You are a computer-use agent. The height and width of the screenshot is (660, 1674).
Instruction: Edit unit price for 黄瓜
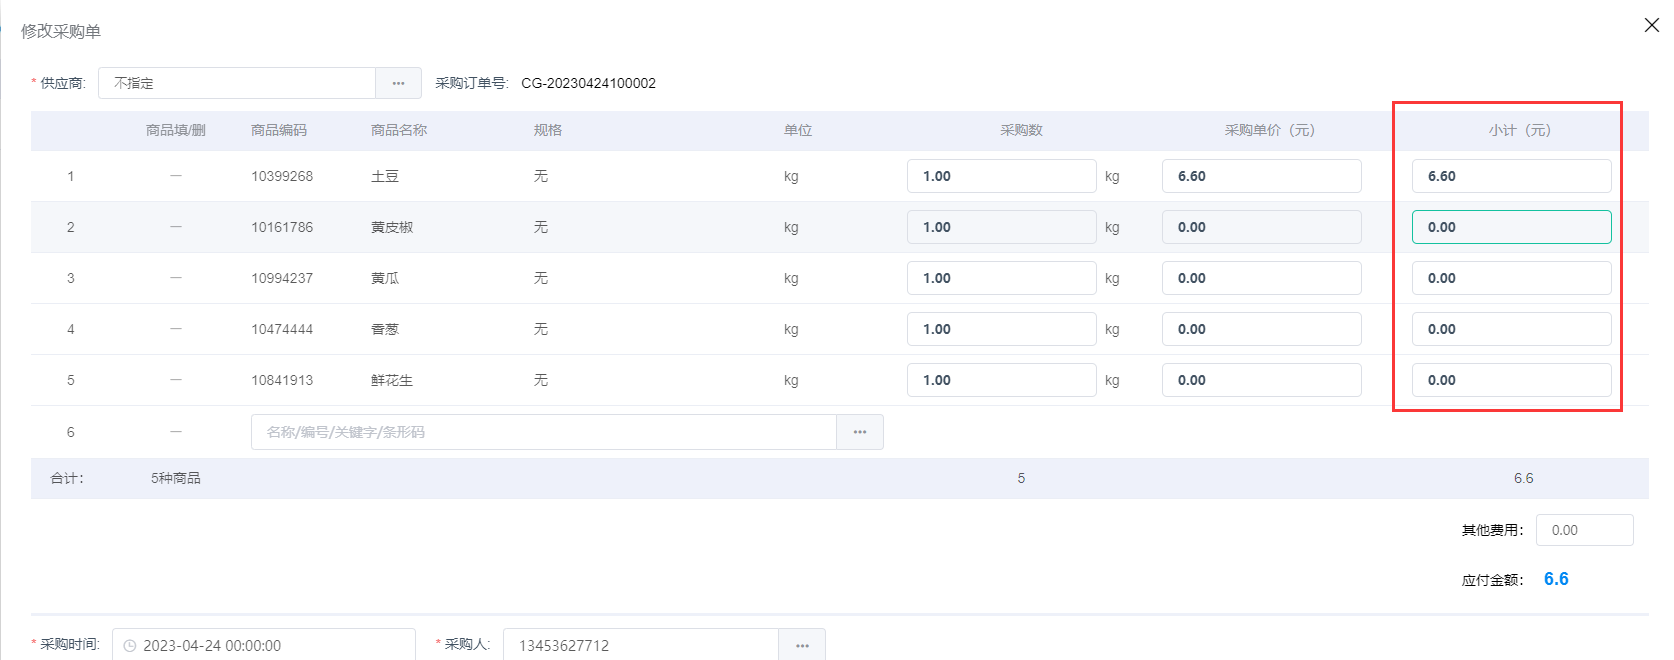point(1261,278)
